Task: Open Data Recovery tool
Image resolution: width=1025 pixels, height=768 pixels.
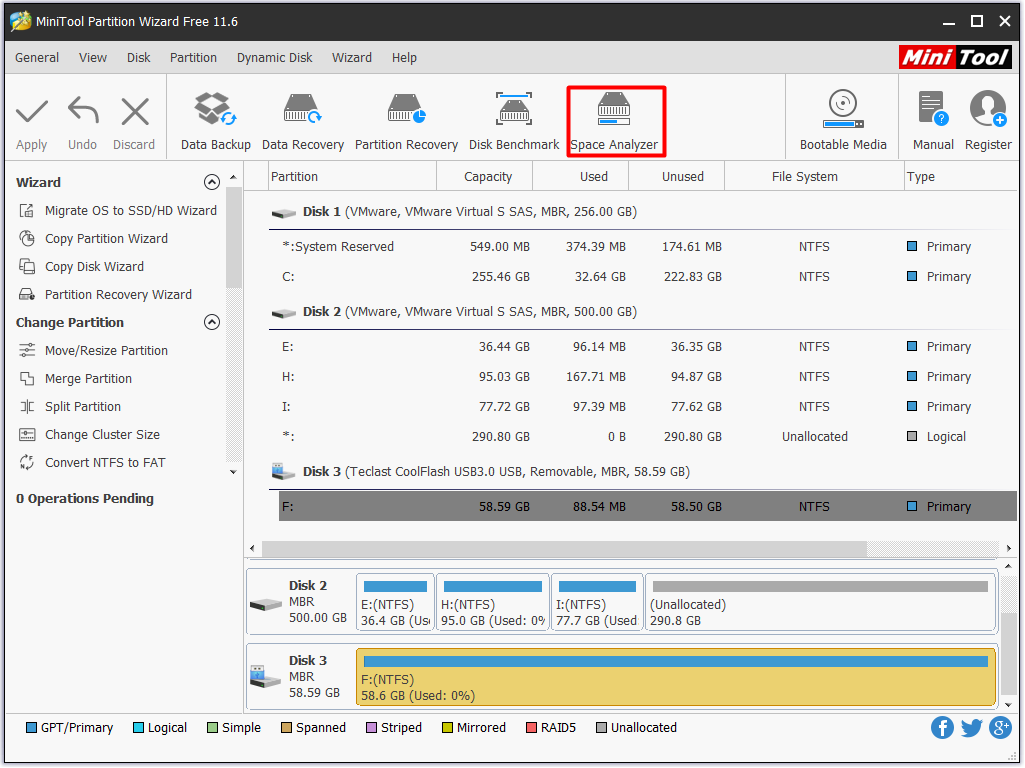Action: [302, 121]
